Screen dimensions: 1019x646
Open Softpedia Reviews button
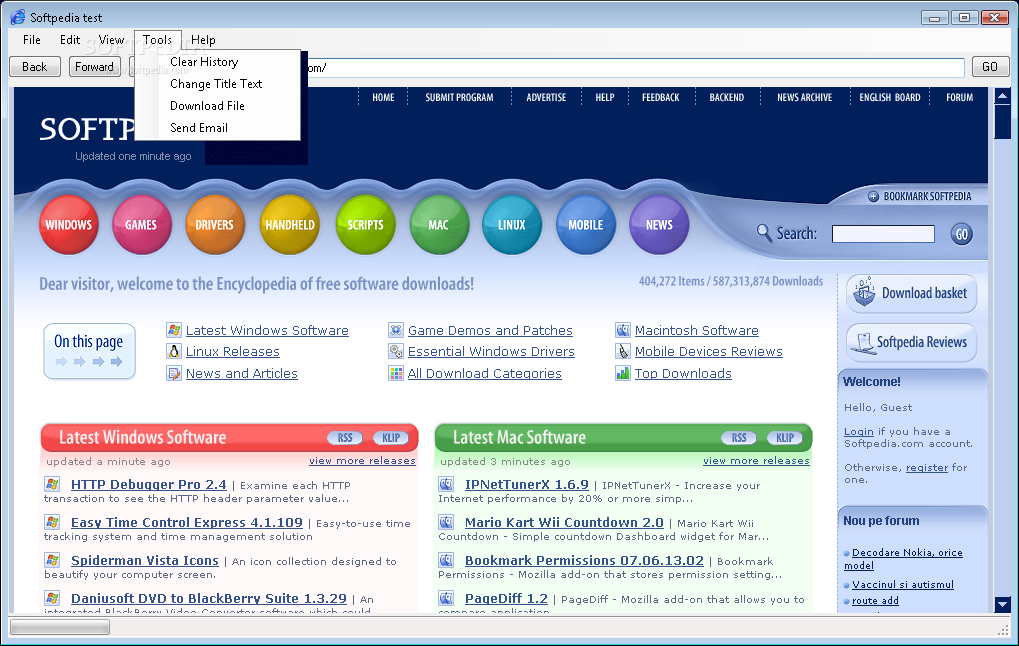[912, 342]
